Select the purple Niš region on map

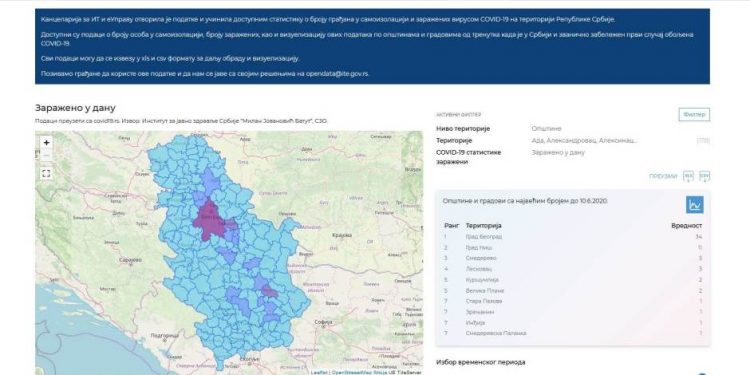[270, 291]
